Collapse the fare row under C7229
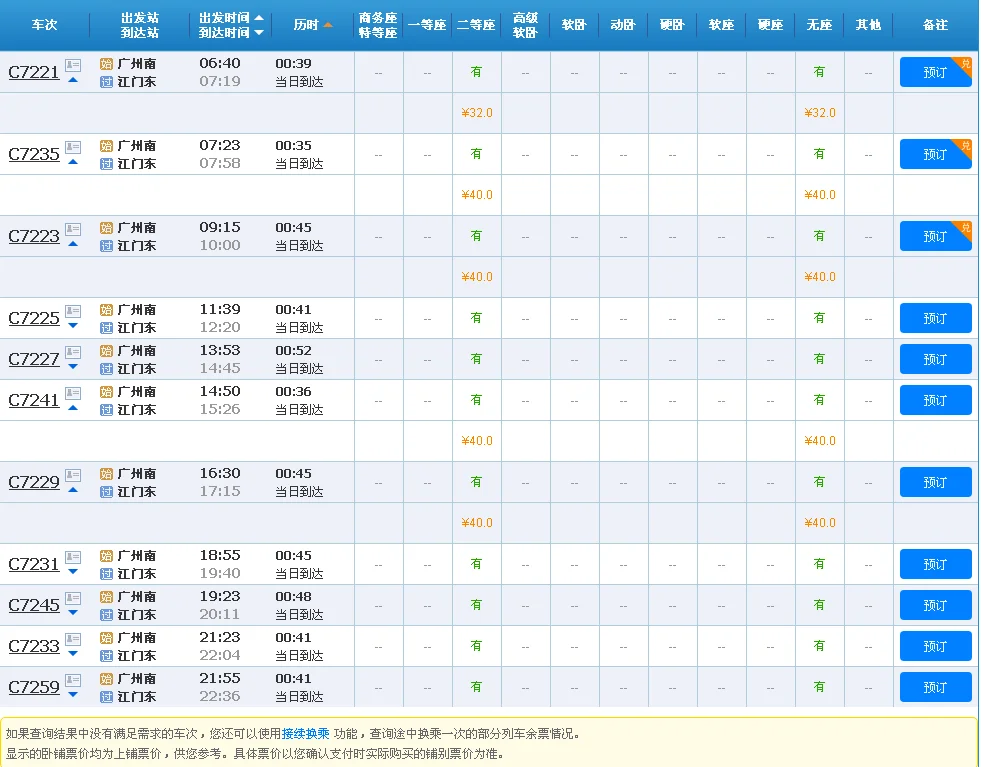The image size is (981, 767). tap(72, 489)
